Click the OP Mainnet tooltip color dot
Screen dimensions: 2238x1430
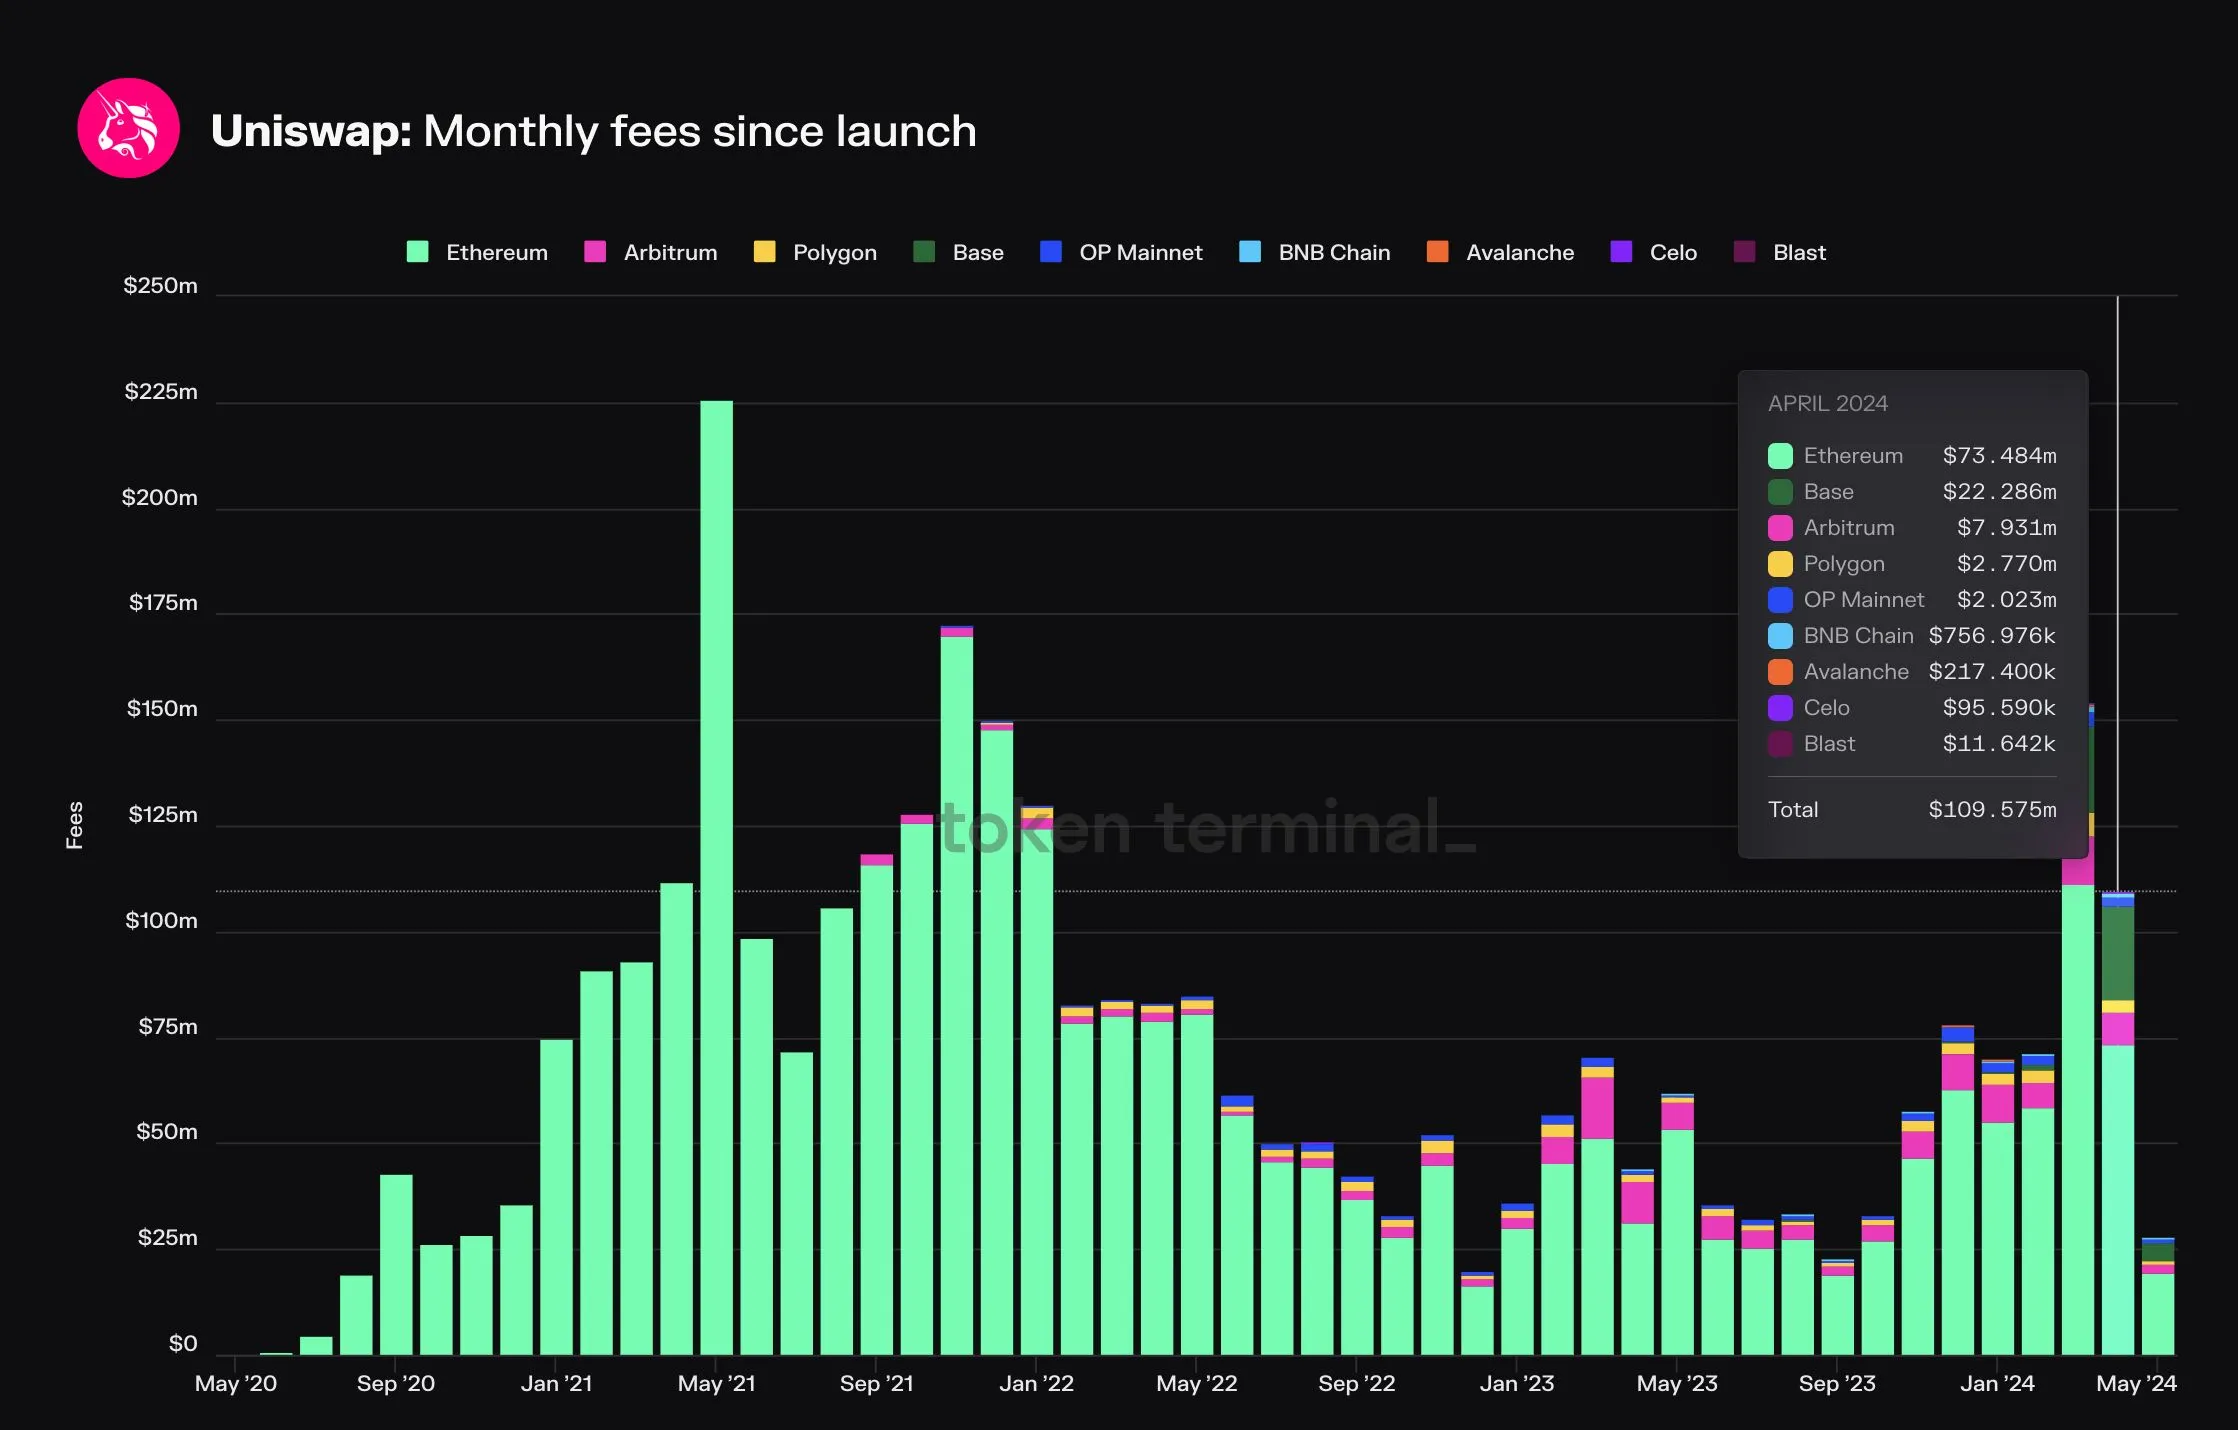[1780, 600]
